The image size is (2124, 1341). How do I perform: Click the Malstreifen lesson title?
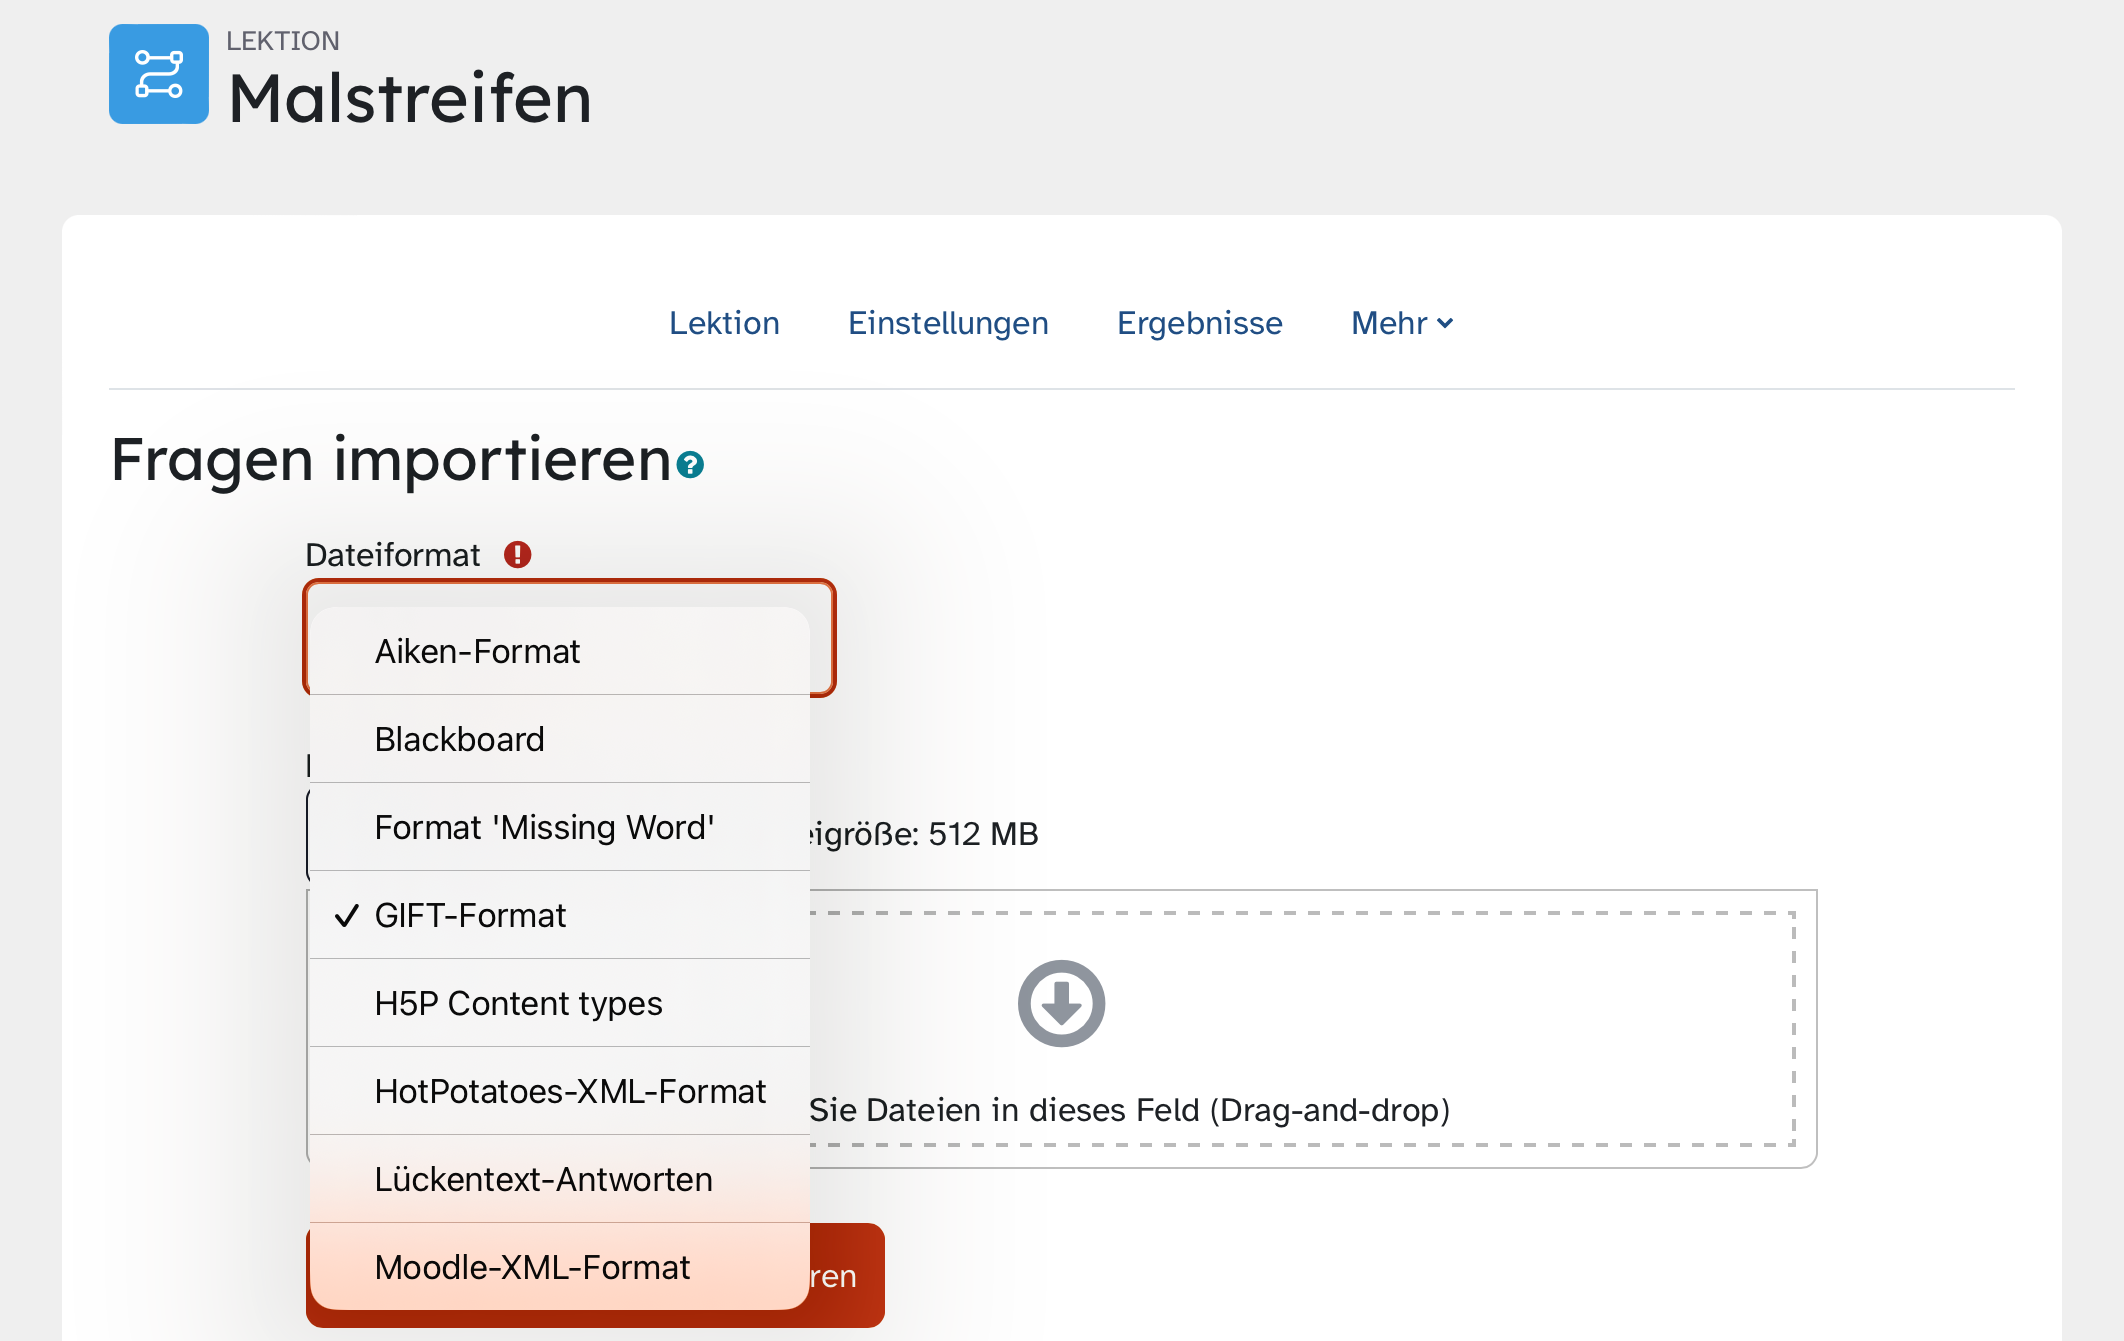(x=410, y=99)
